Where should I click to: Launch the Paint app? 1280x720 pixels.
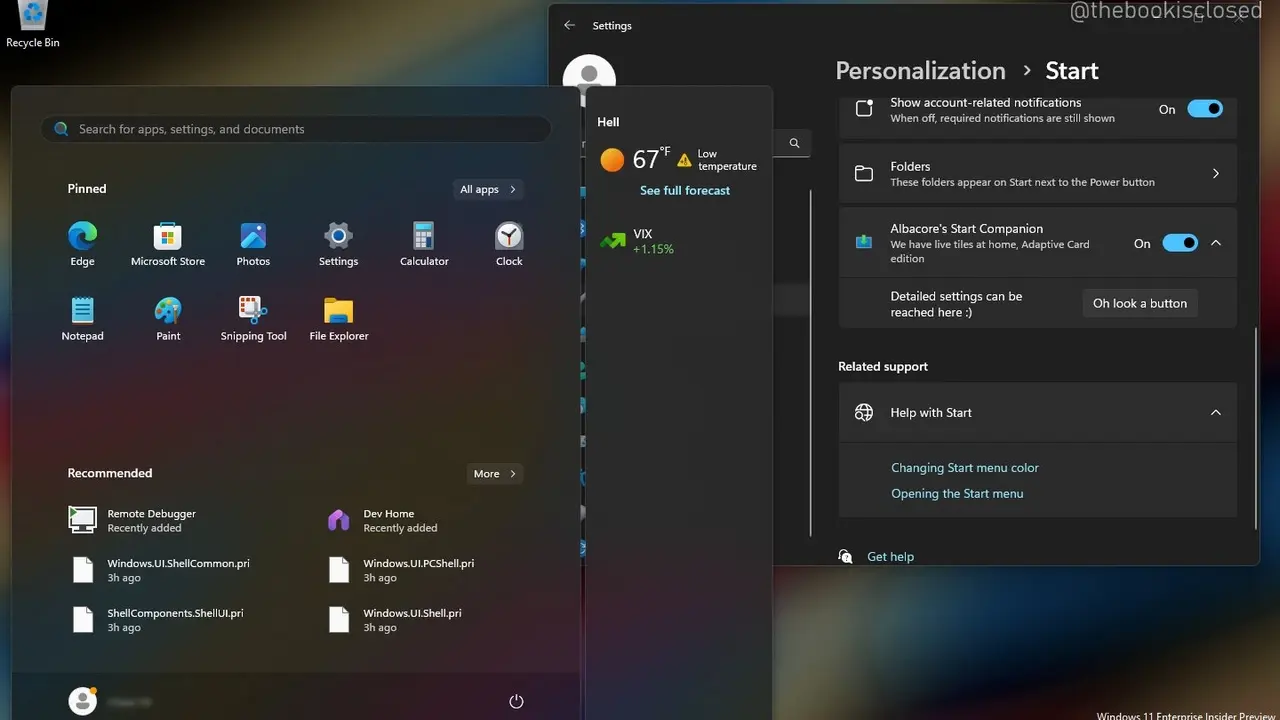click(168, 312)
